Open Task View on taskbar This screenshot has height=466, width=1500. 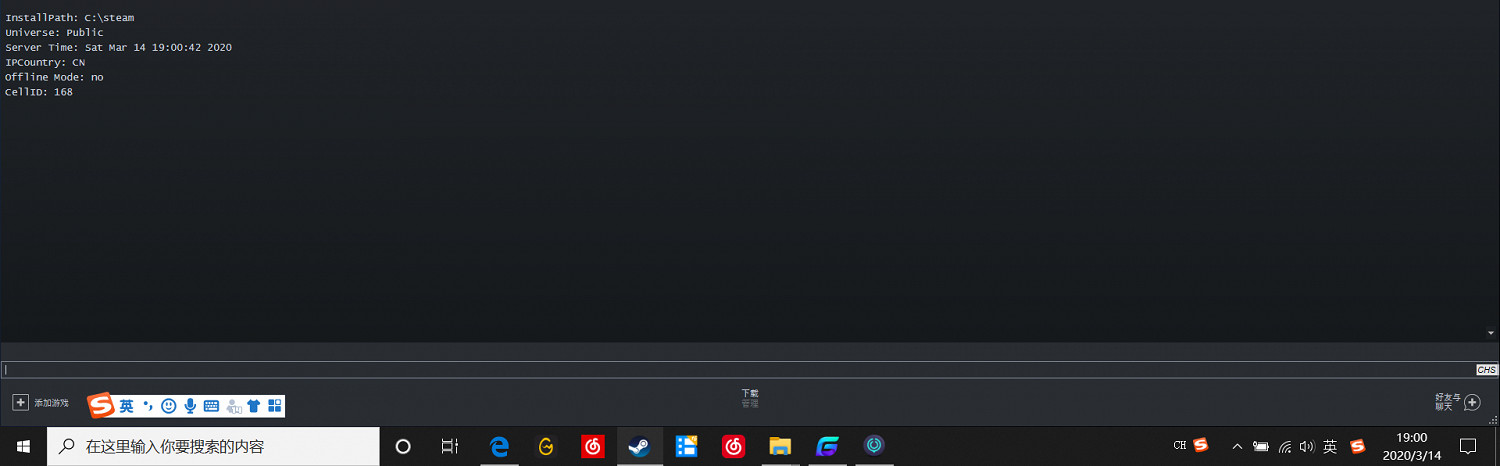pos(450,447)
